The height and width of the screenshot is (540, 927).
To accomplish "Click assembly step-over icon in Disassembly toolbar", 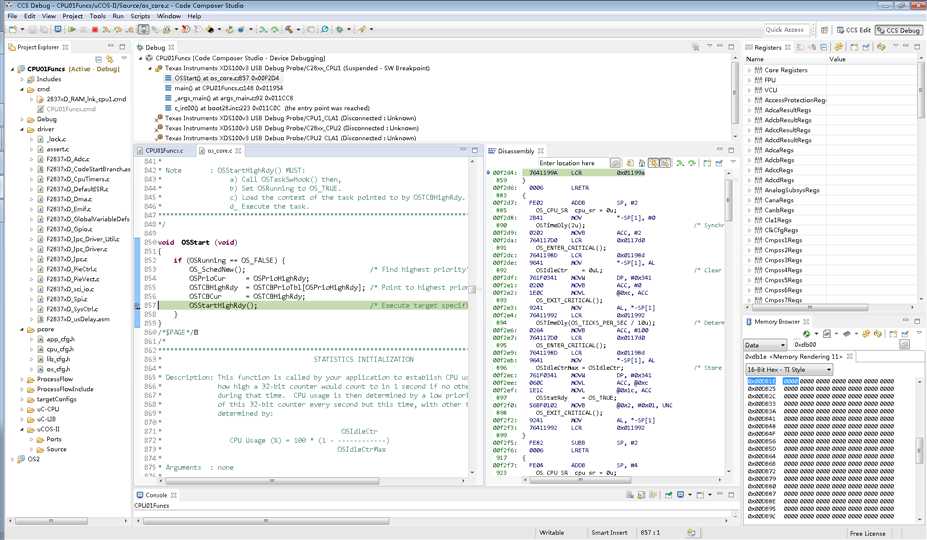I will pyautogui.click(x=692, y=163).
